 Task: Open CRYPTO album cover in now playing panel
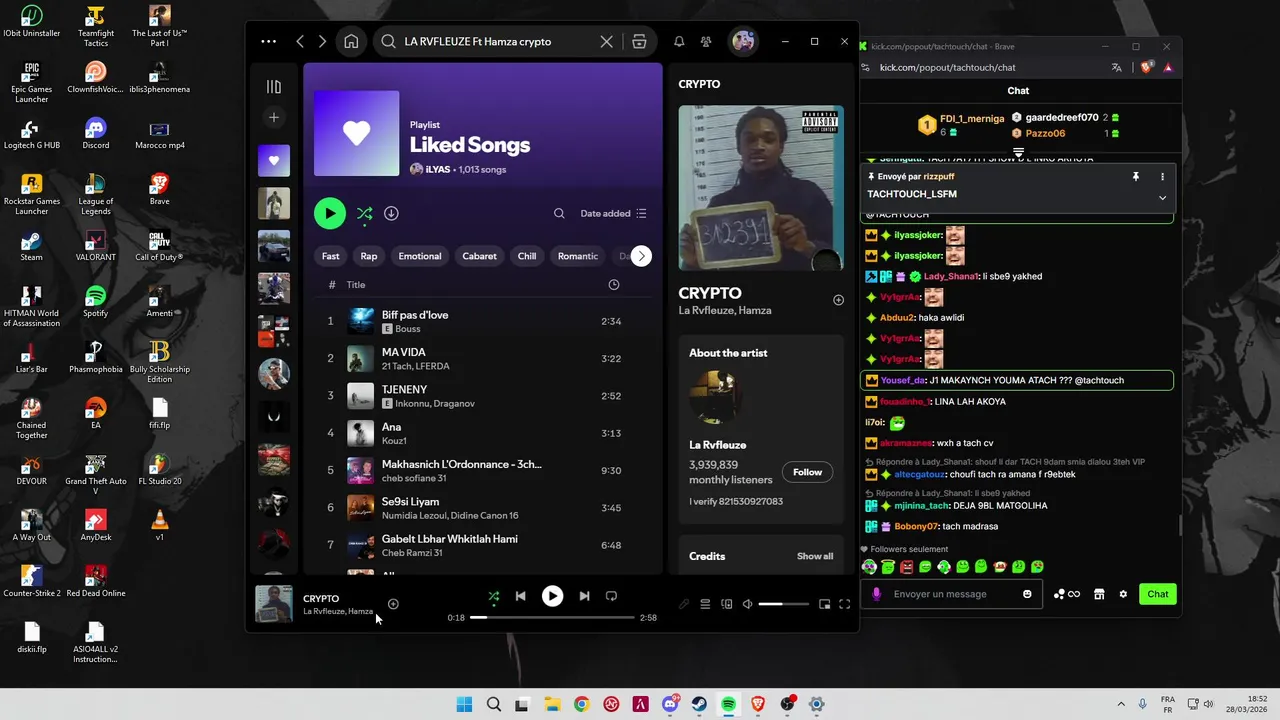761,188
